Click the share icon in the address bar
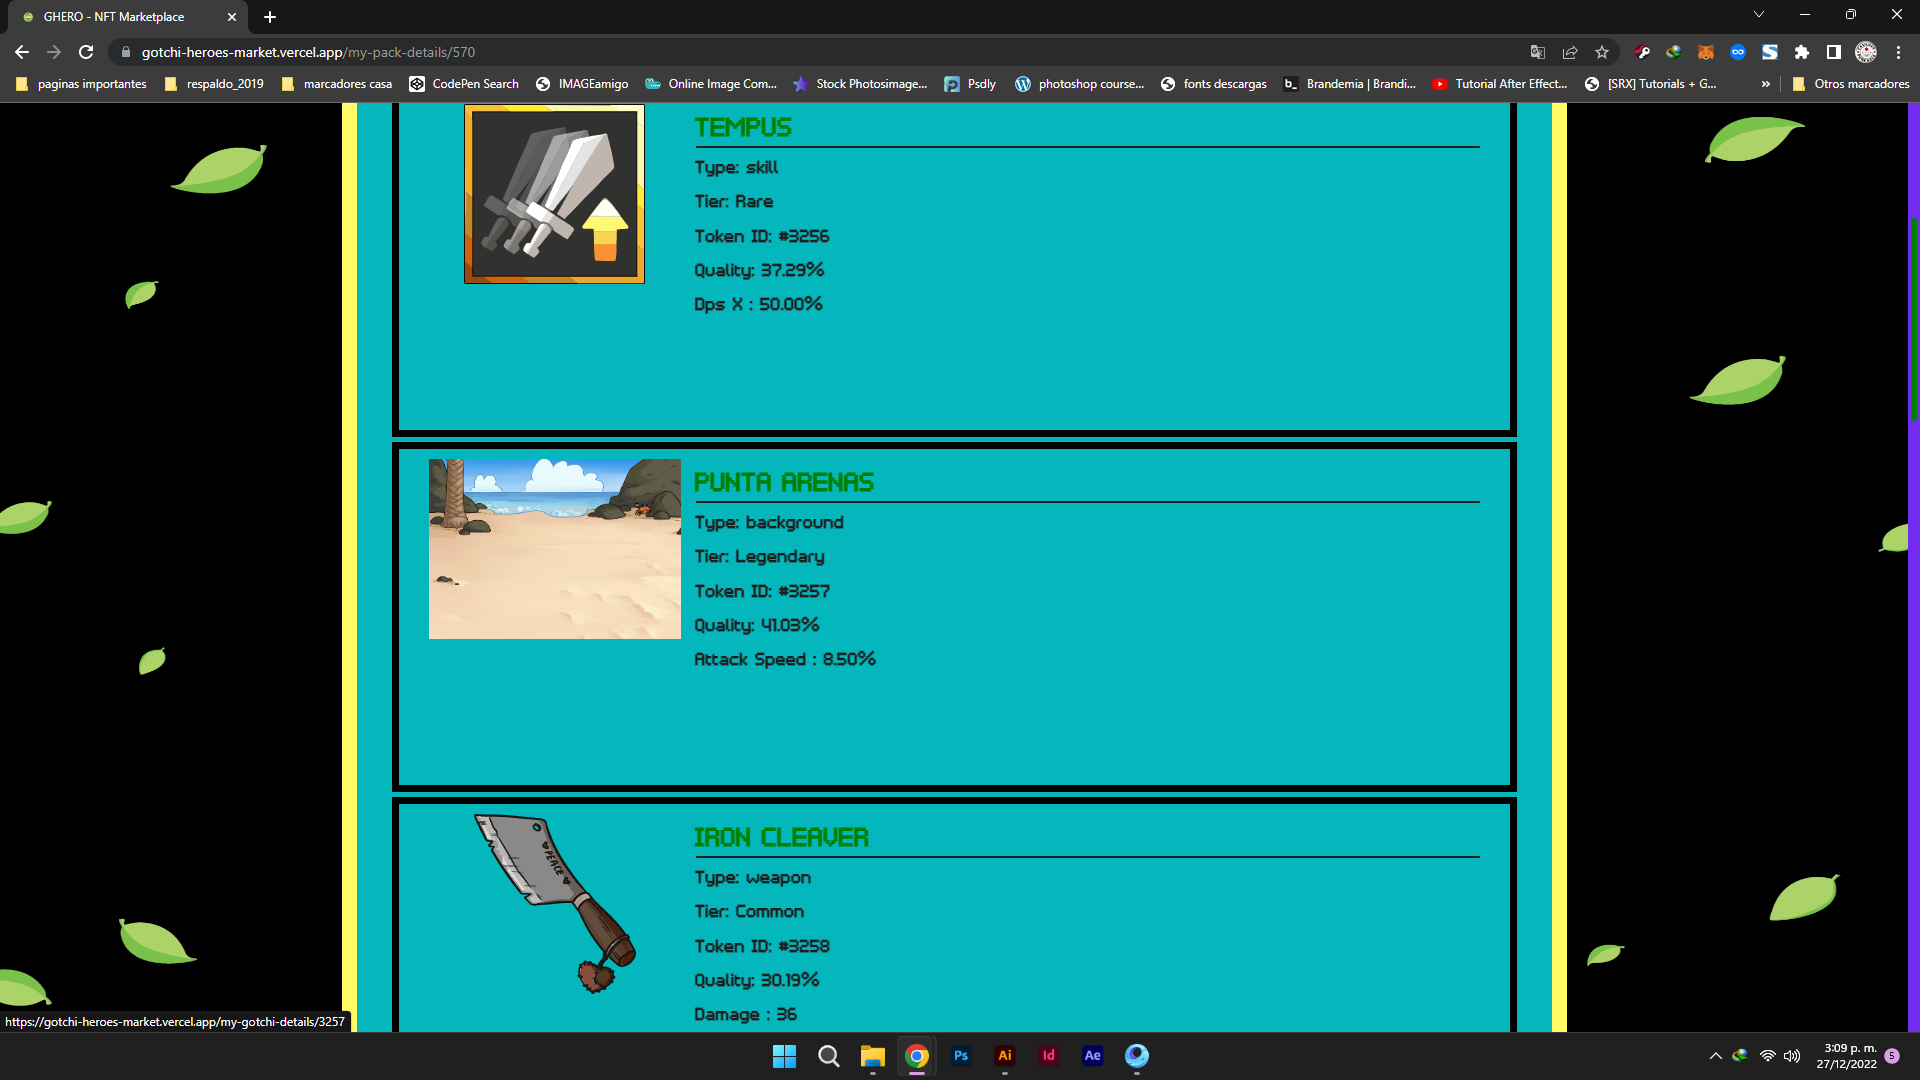 click(x=1570, y=52)
